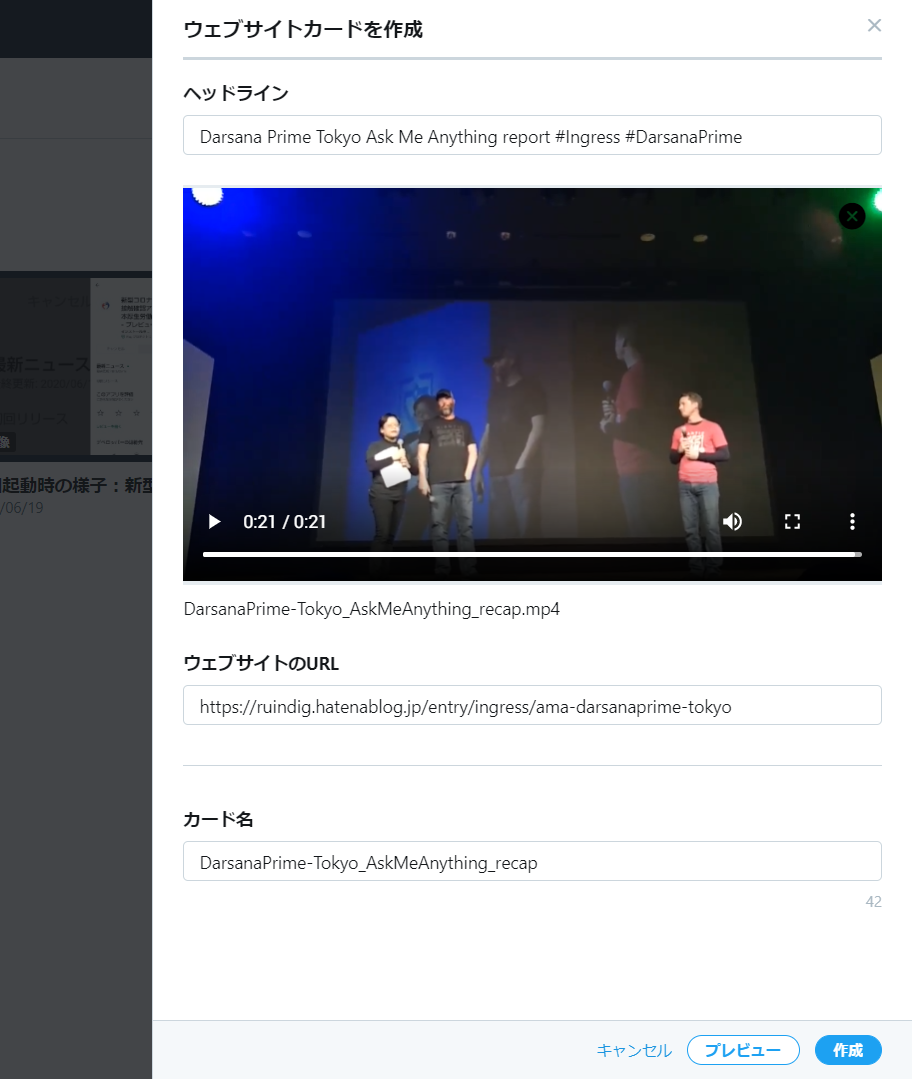Screen dimensions: 912x1079
Task: Click the video filename DarsanaPrime-Tokyo_AskMeAnything_recap.mp4
Action: pyautogui.click(x=372, y=609)
